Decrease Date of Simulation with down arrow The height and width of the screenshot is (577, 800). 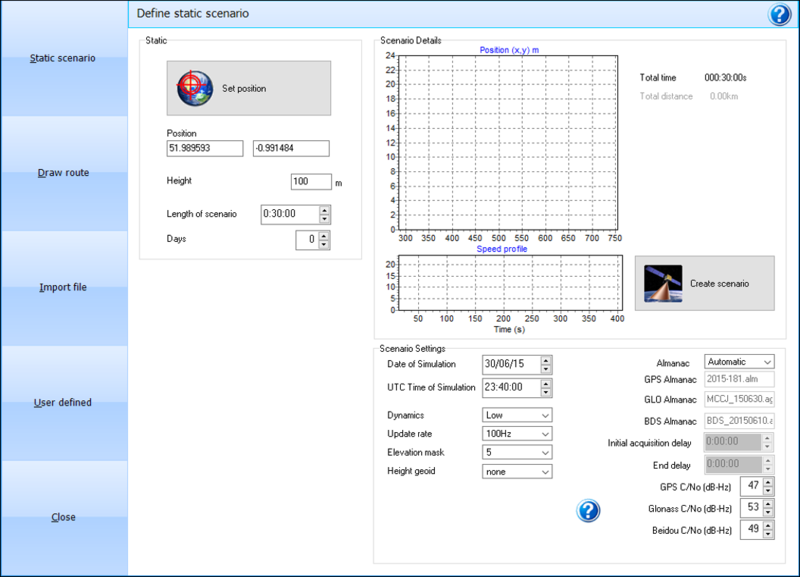coord(546,369)
